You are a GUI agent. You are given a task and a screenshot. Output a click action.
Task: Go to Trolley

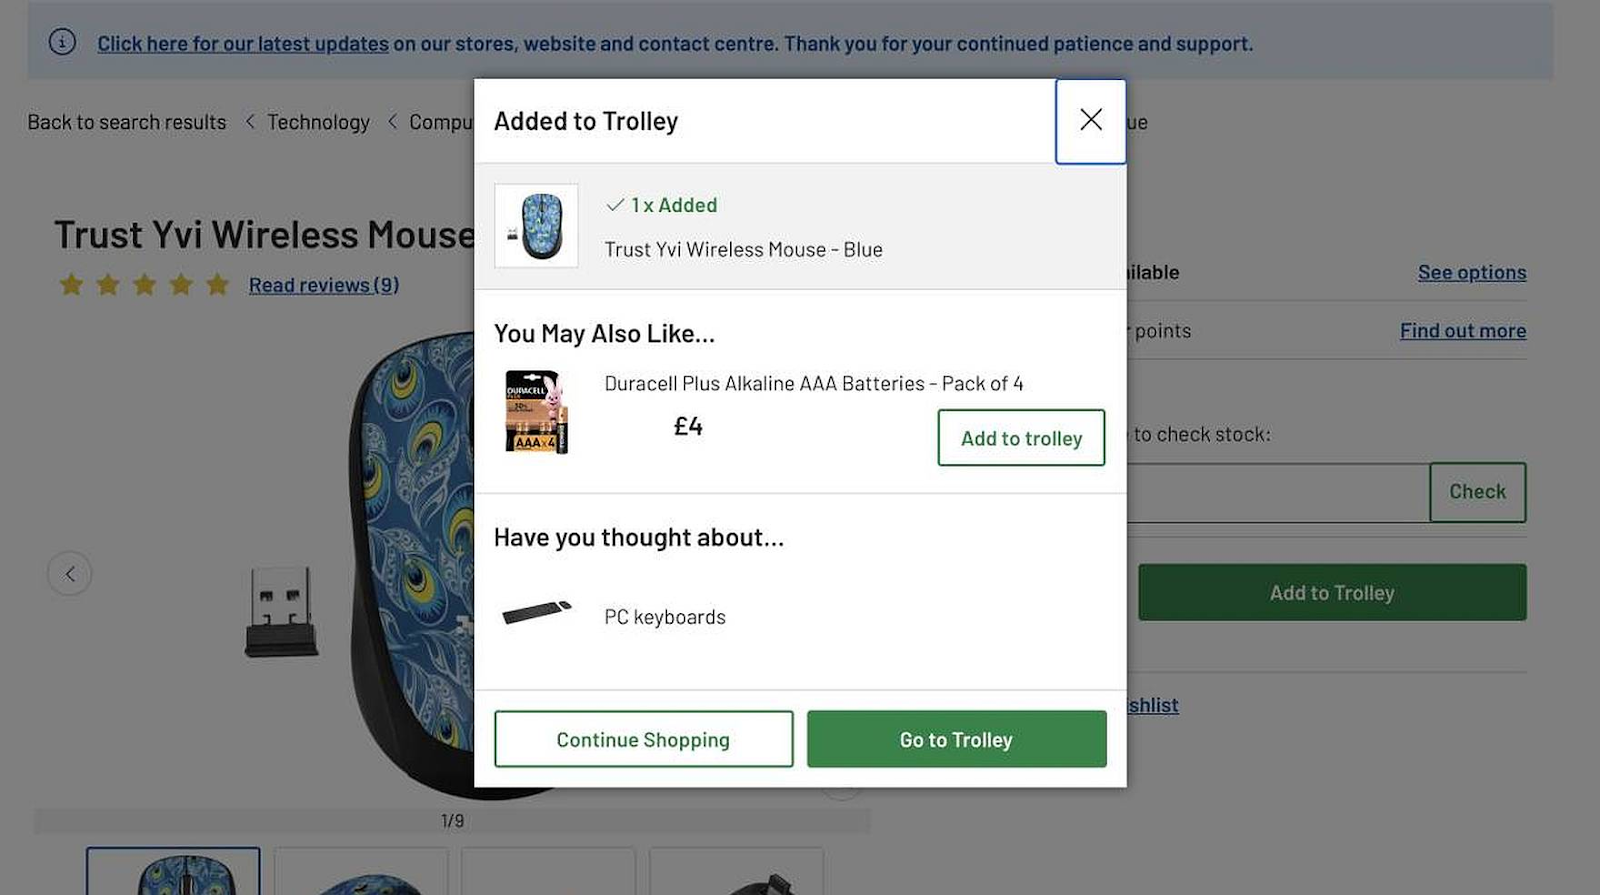point(956,739)
